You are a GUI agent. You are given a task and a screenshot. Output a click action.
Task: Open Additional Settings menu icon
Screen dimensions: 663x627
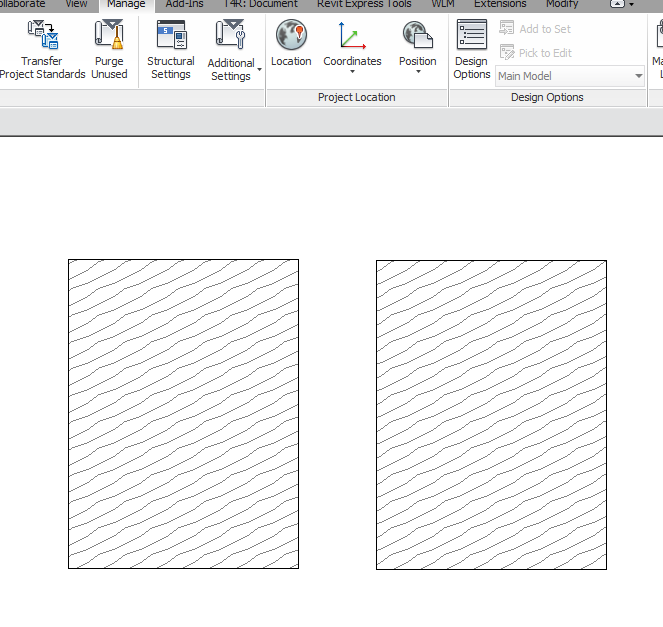pos(230,34)
